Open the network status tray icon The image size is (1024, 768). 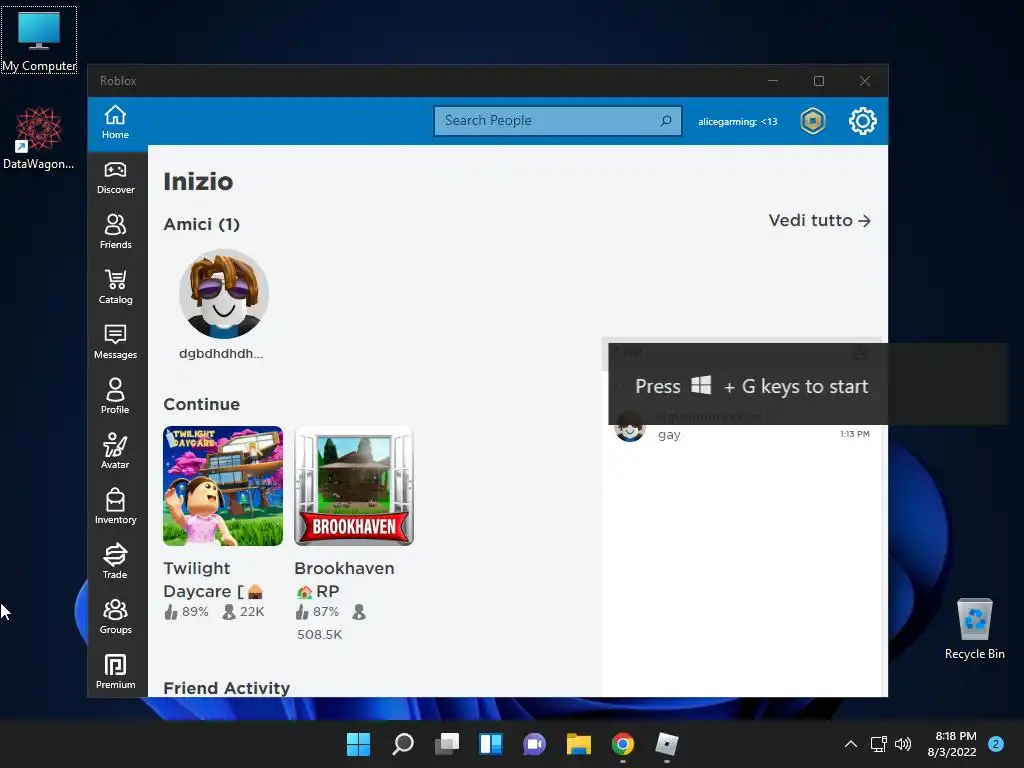coord(878,744)
